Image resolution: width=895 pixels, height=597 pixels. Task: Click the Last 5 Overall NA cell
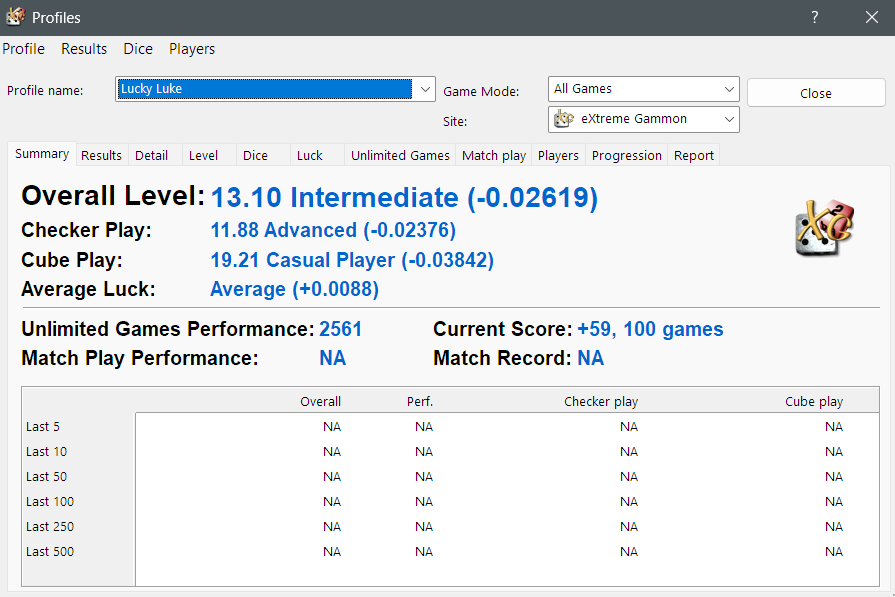(332, 426)
